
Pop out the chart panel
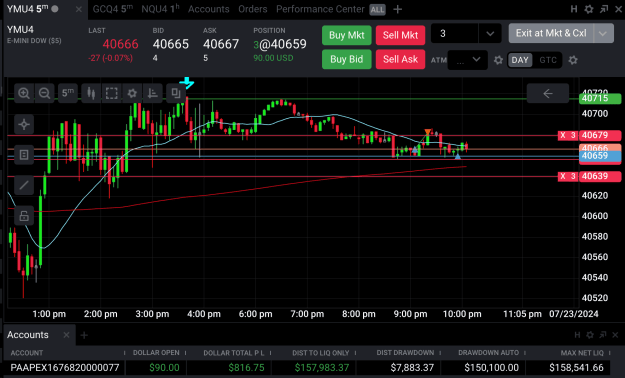604,9
